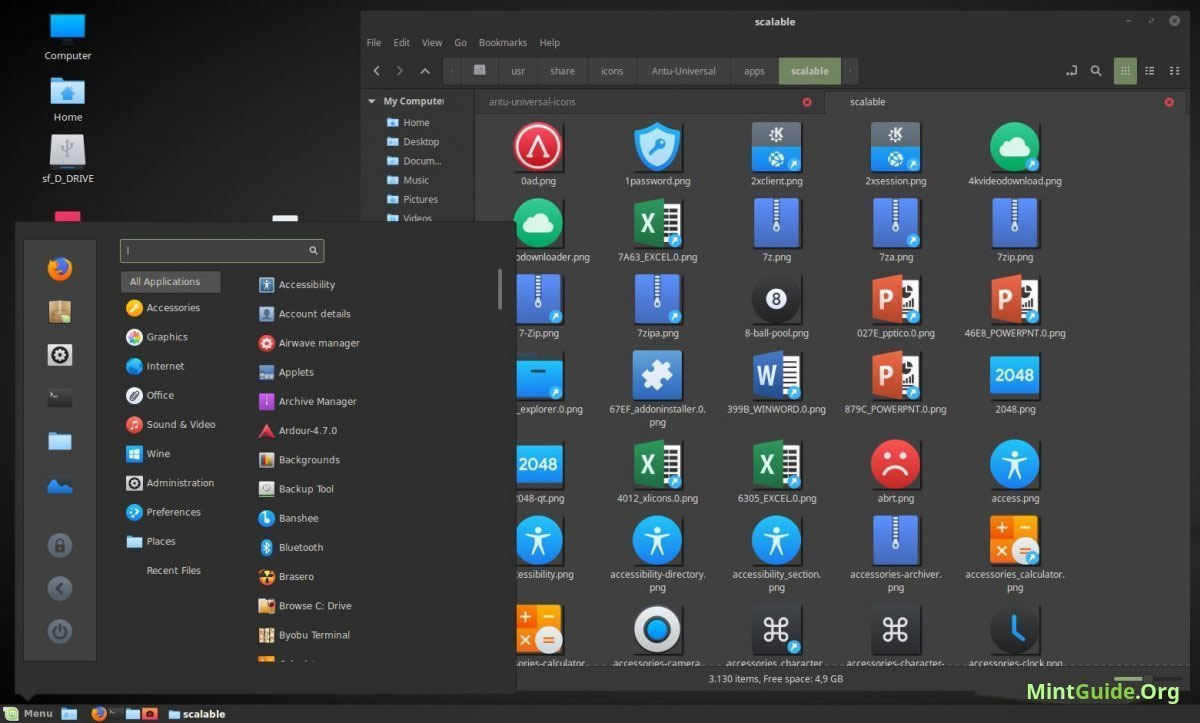Open the Wine category

(x=148, y=453)
